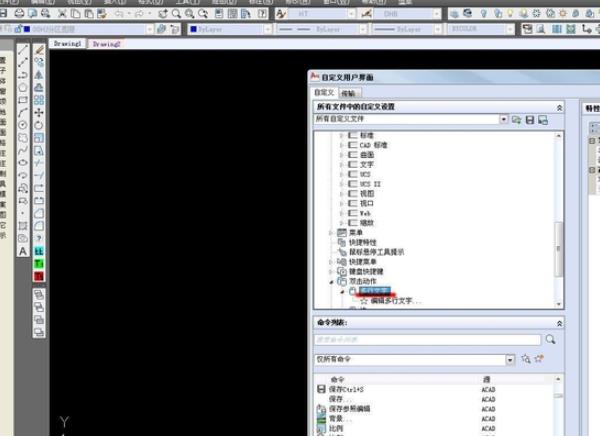Switch to the 传输 tab
This screenshot has height=436, width=600.
pyautogui.click(x=347, y=91)
